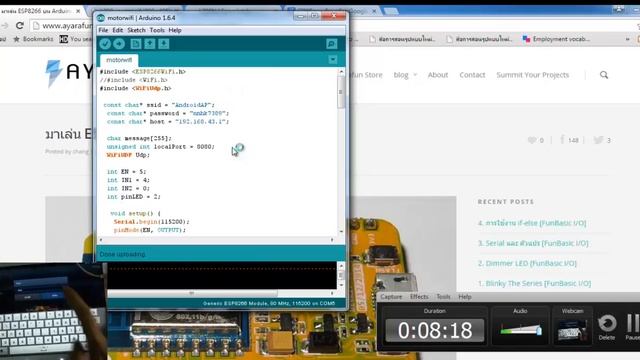Click the New sketch icon in Arduino toolbar
The width and height of the screenshot is (640, 360).
[136, 44]
